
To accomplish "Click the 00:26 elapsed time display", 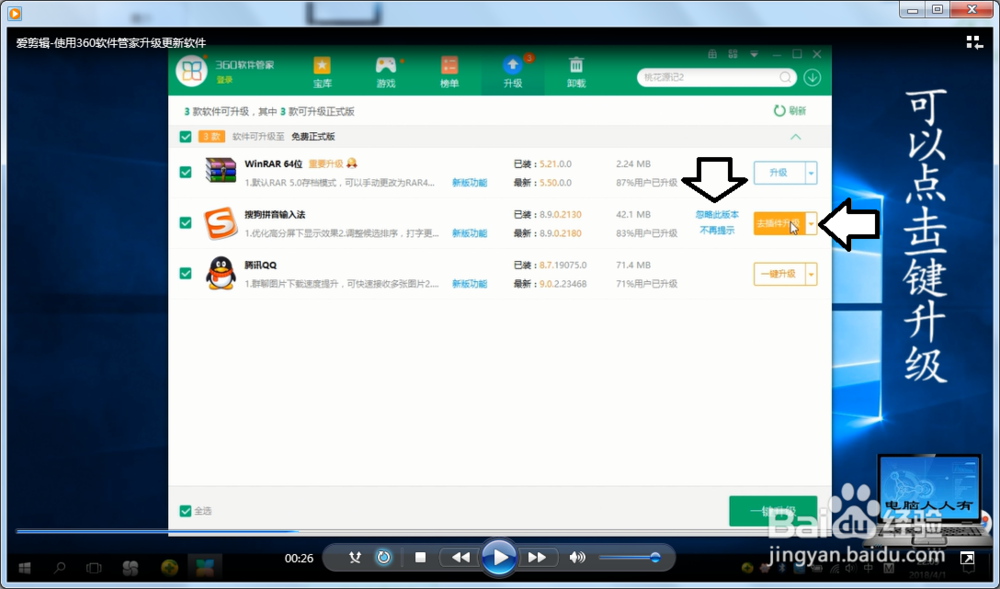I will [x=298, y=558].
